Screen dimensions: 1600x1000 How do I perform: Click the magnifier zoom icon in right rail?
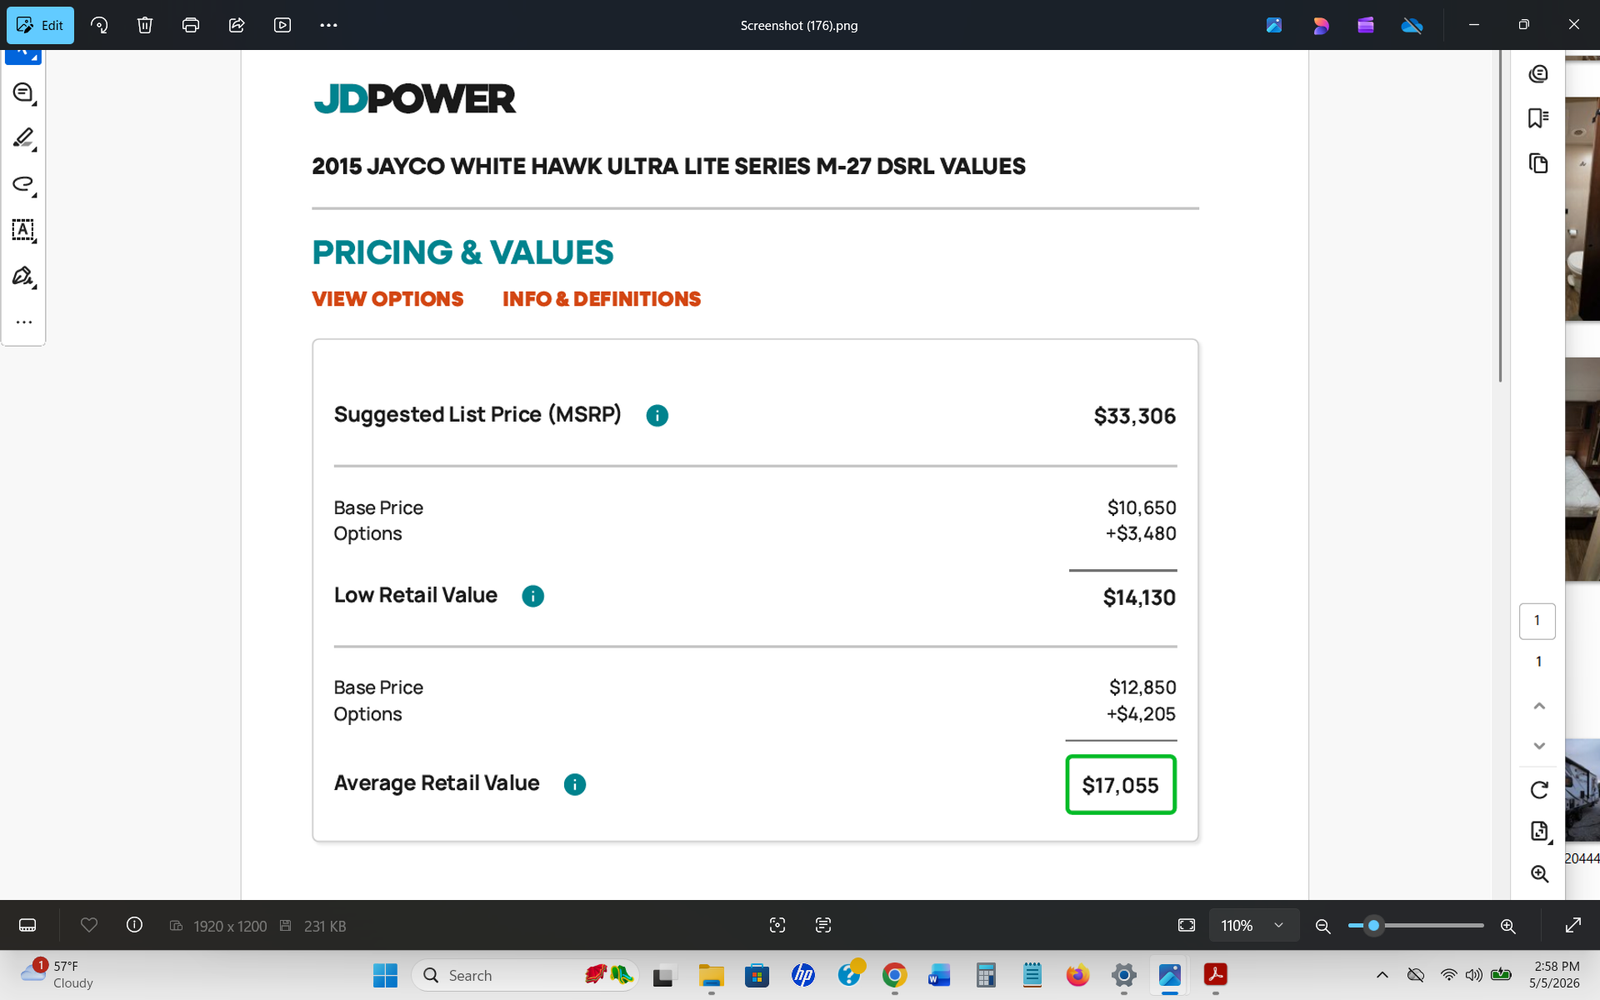tap(1539, 874)
